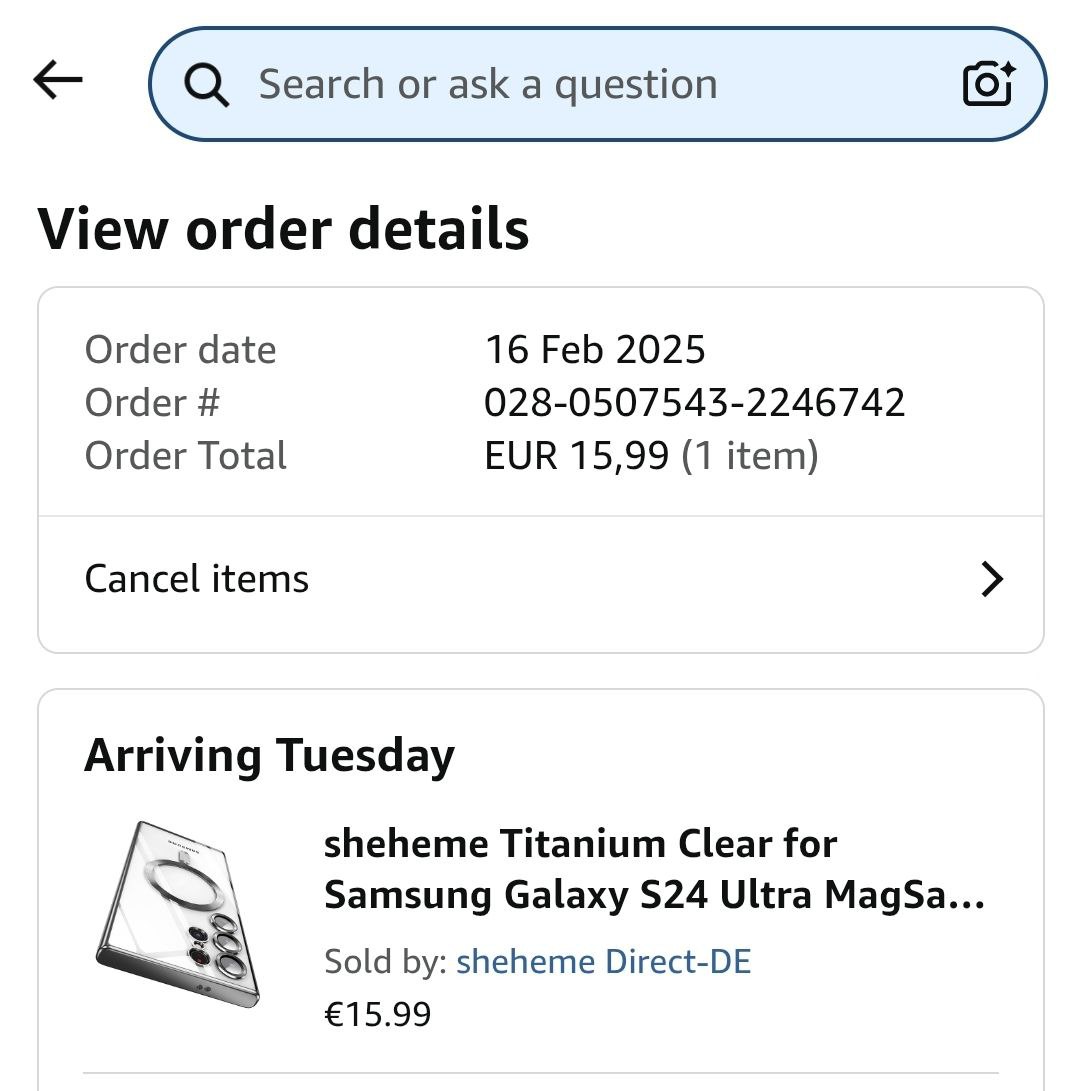Click the magnifier icon in search bar
The width and height of the screenshot is (1080, 1091).
[207, 85]
